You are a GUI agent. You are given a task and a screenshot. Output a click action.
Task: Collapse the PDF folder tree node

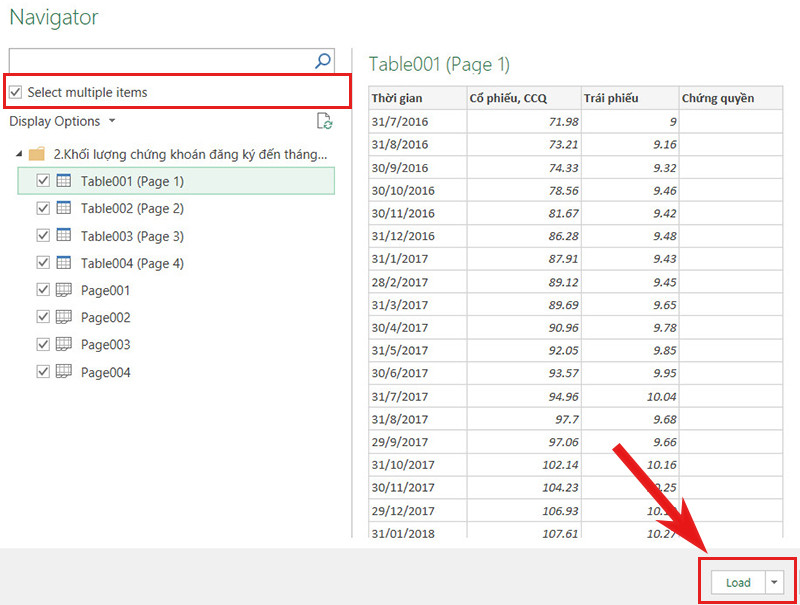click(x=18, y=154)
